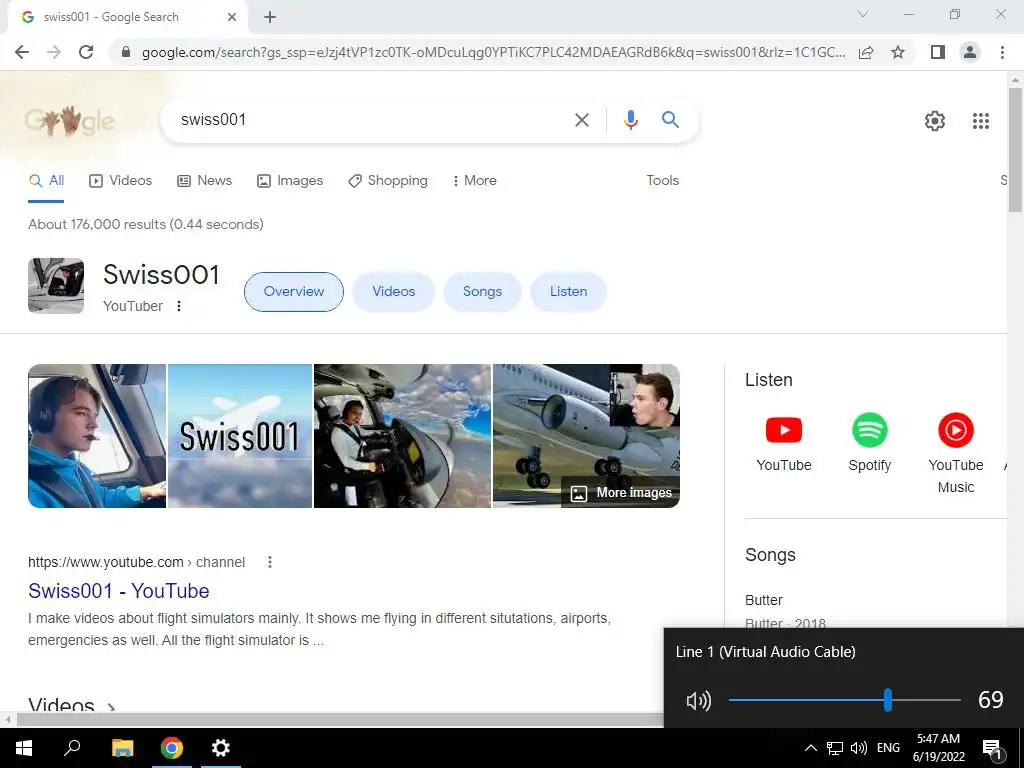Screen dimensions: 1024x768
Task: Open a new browser tab
Action: [270, 17]
